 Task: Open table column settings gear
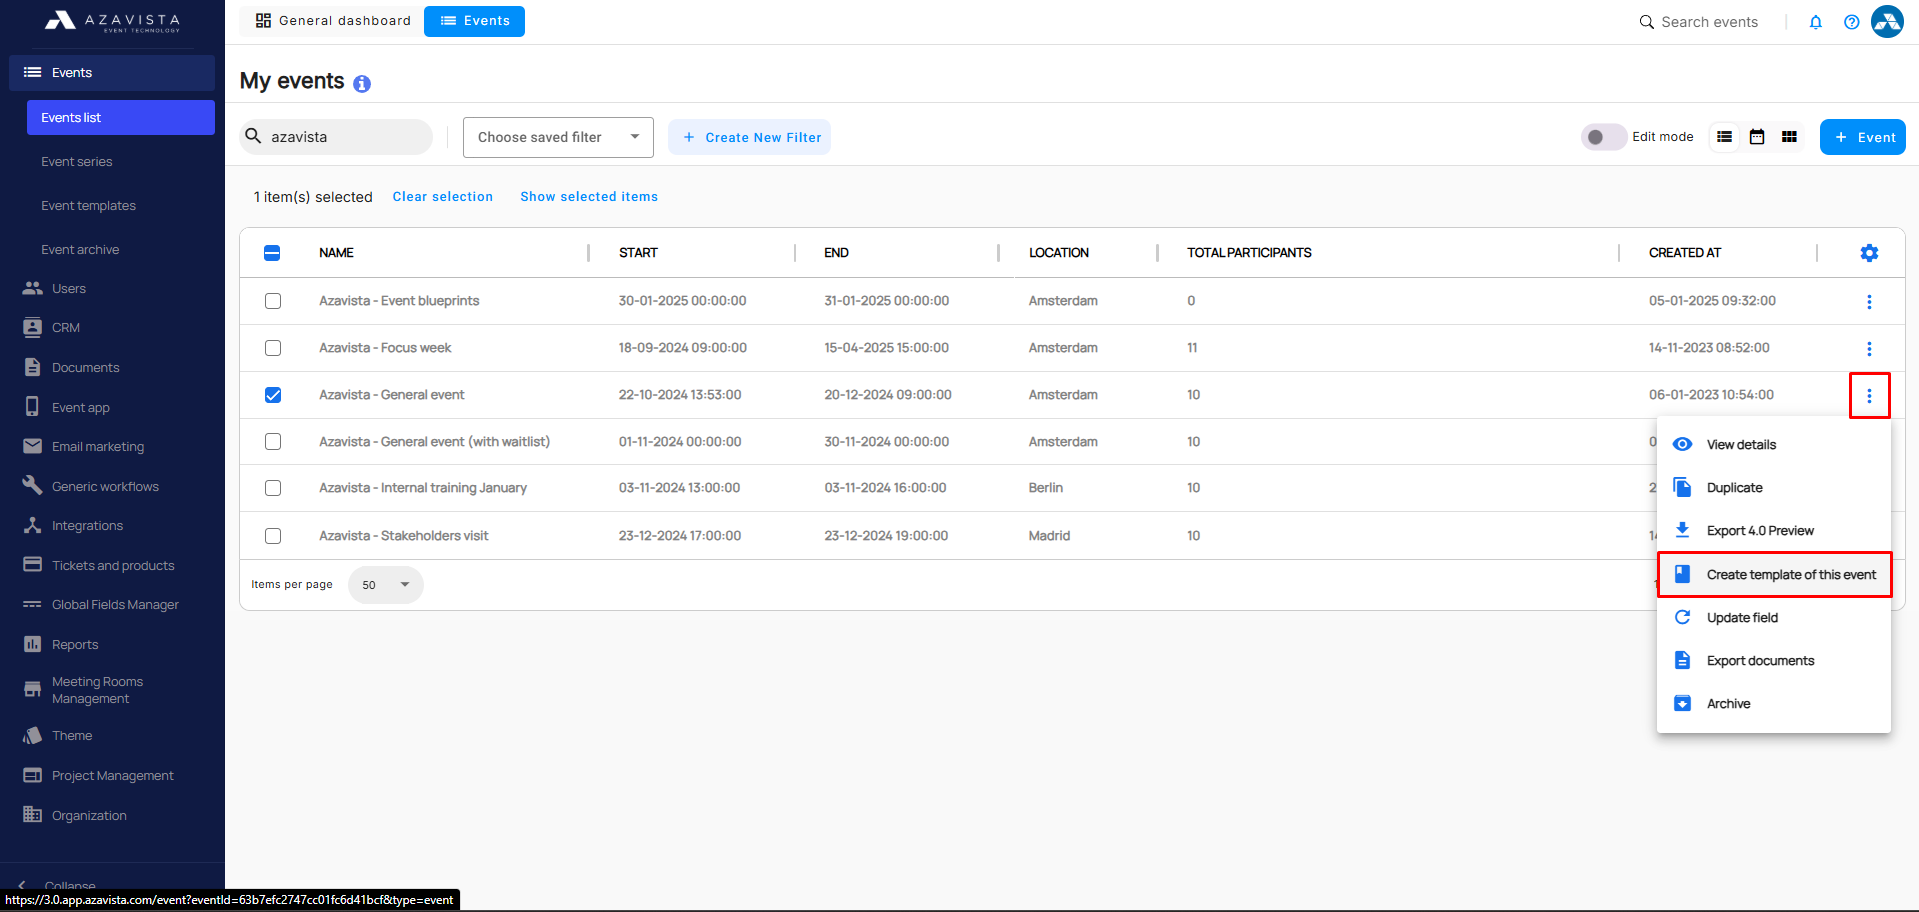click(x=1869, y=253)
